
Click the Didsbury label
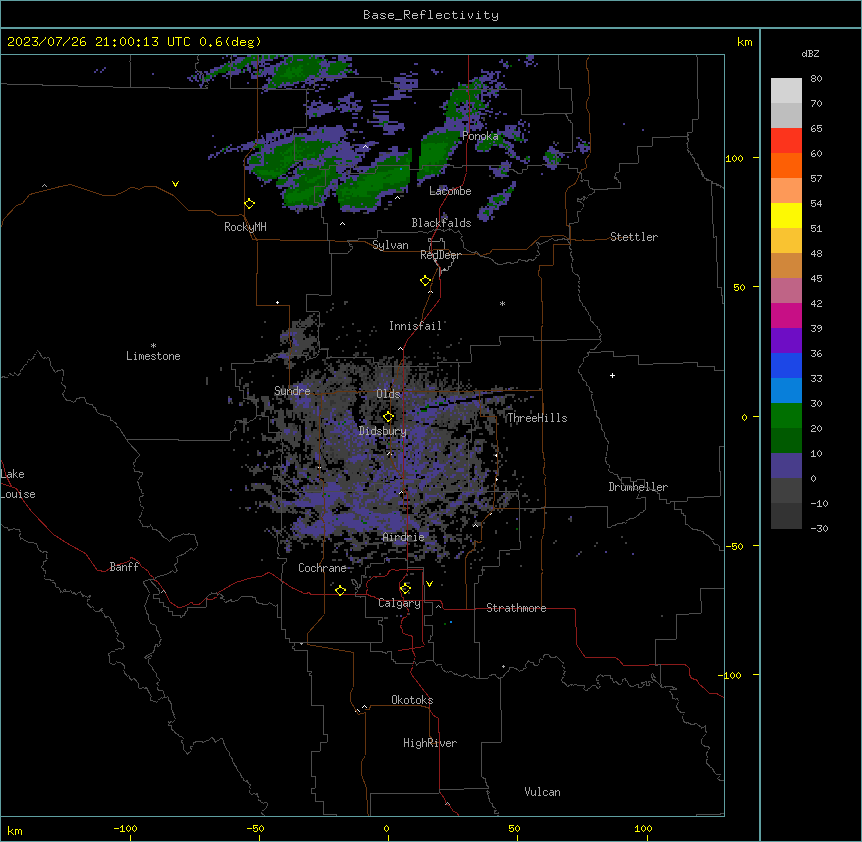coord(383,431)
